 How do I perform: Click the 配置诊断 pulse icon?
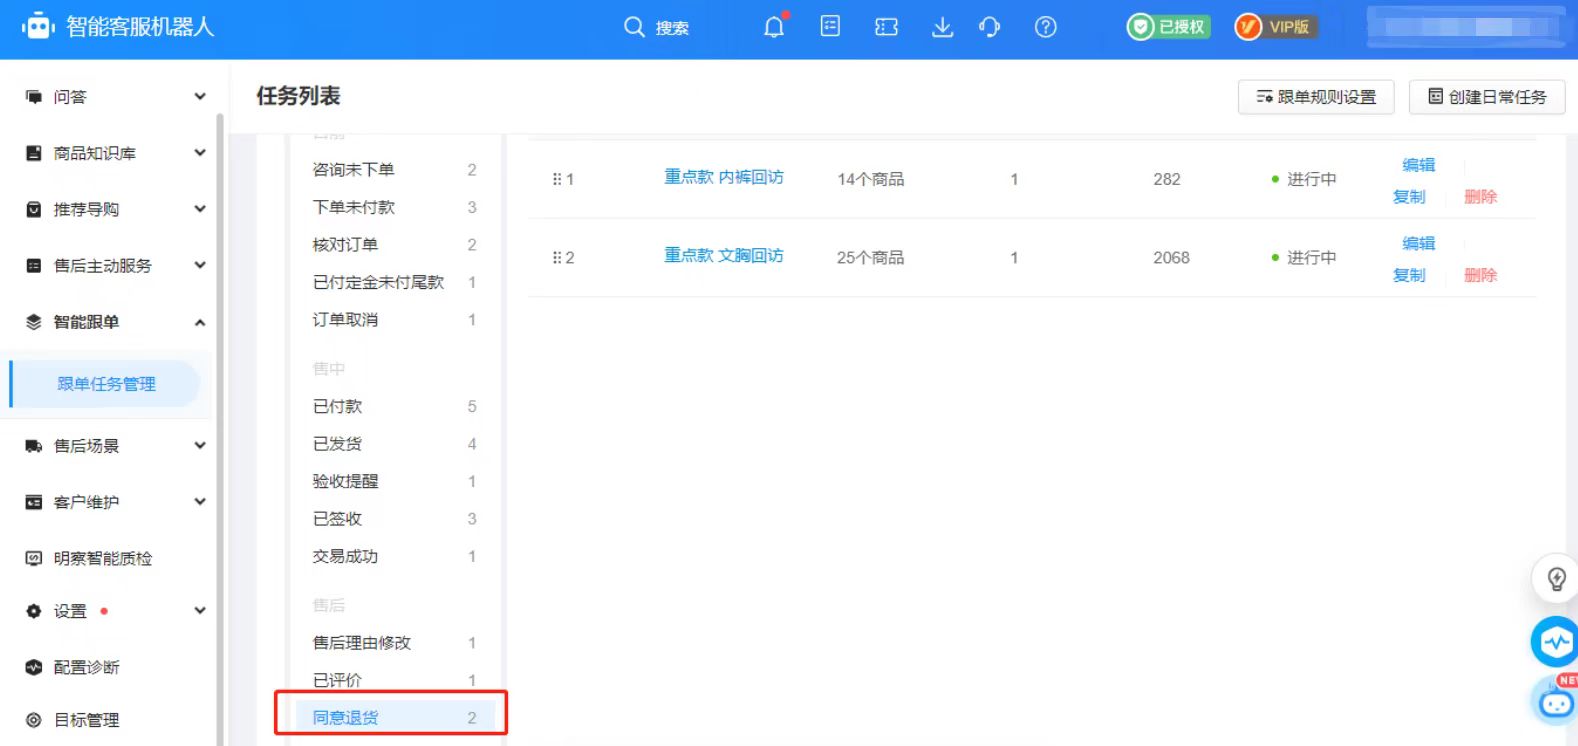34,667
